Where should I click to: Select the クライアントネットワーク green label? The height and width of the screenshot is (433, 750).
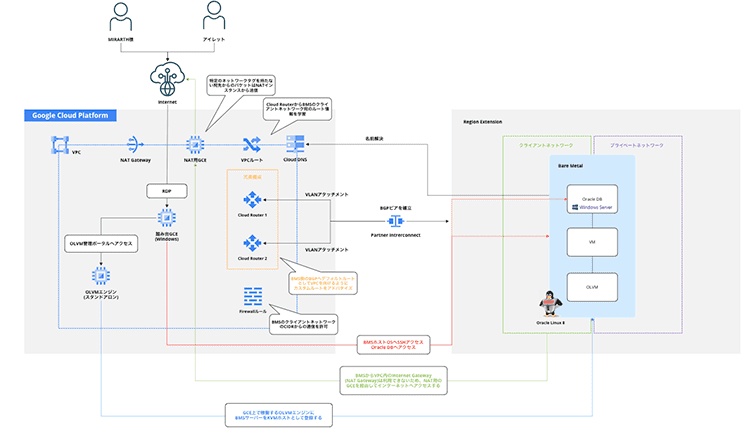click(546, 145)
